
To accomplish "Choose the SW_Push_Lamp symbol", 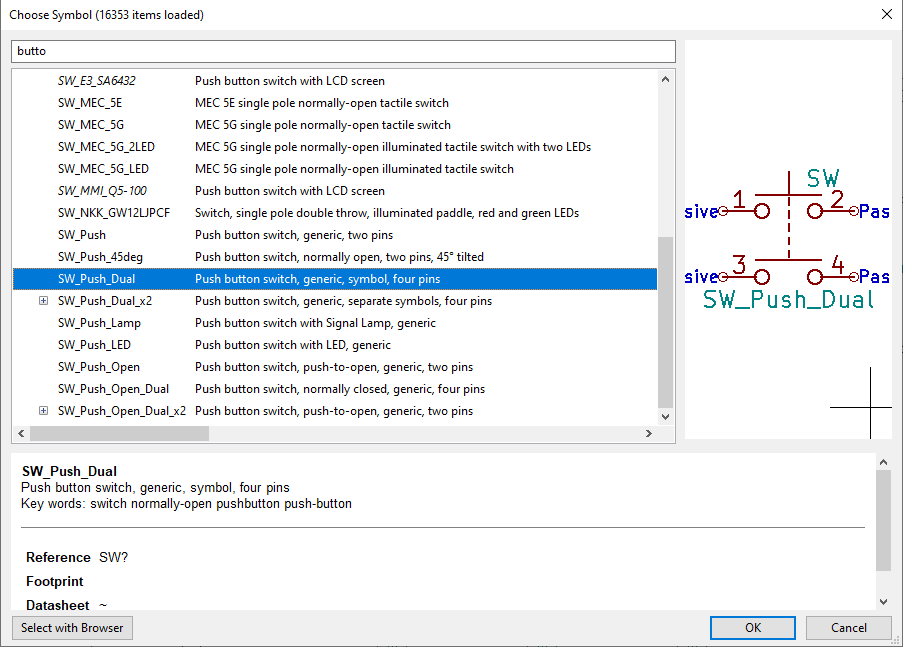I will (x=99, y=323).
